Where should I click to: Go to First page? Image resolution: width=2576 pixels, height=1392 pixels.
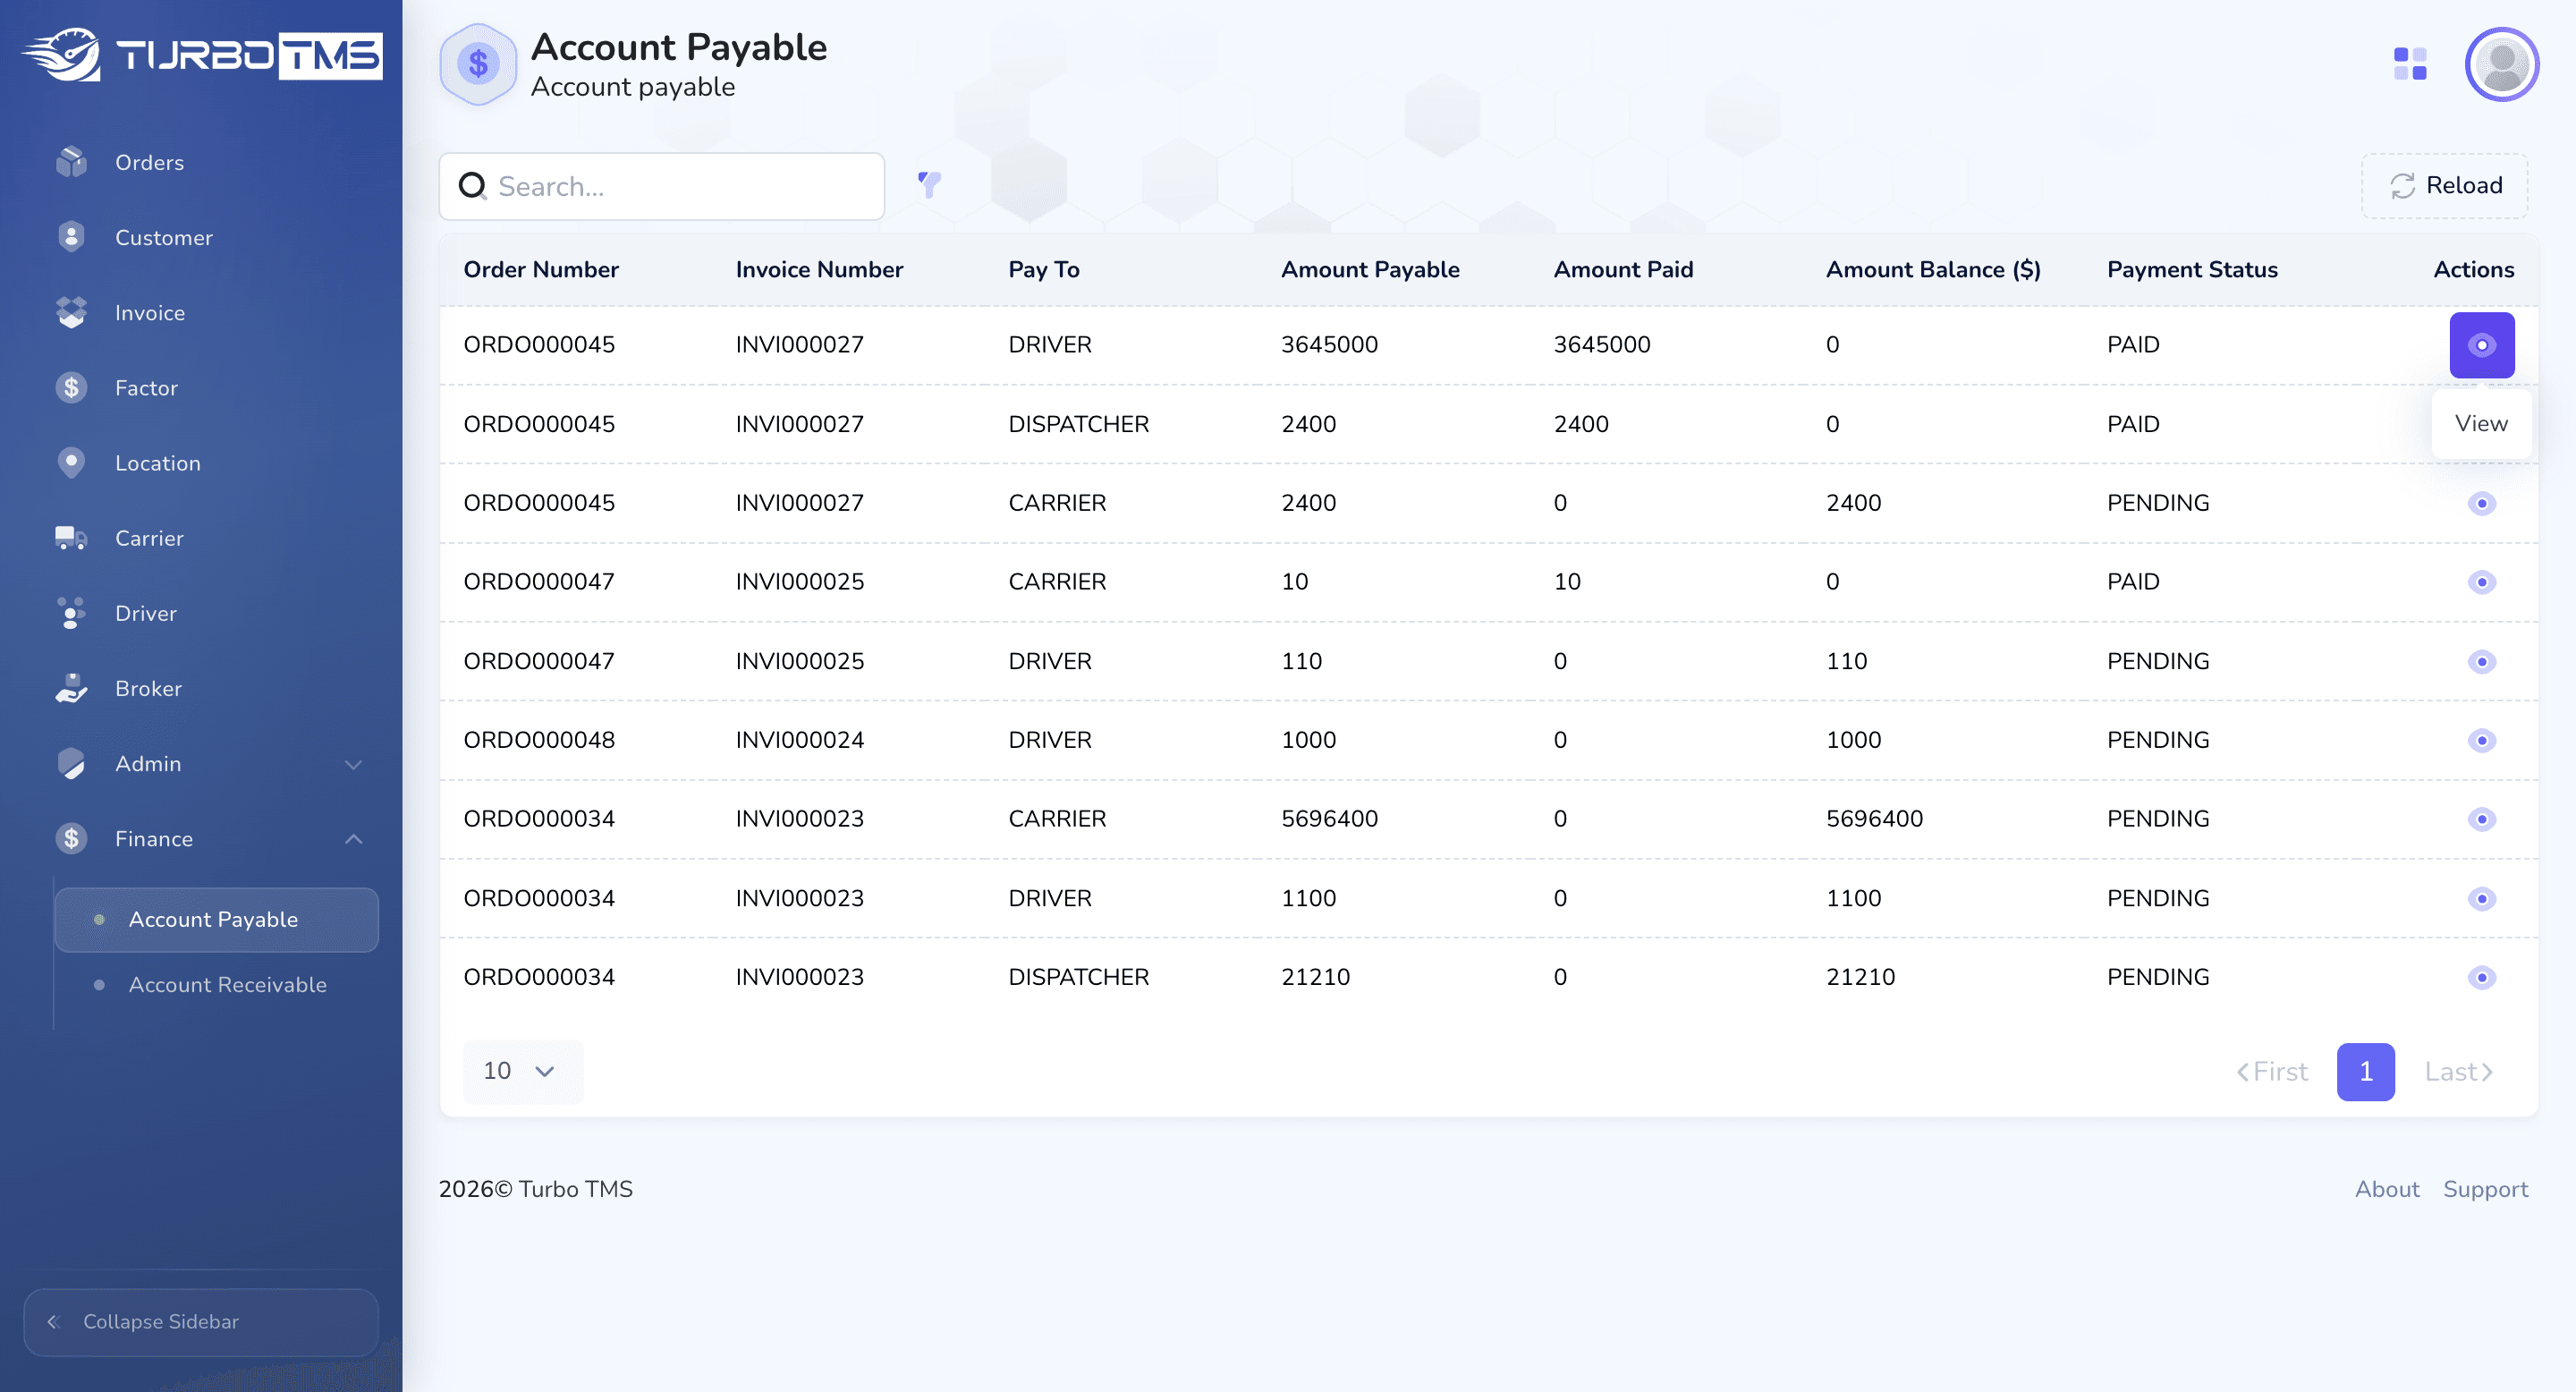[2272, 1072]
